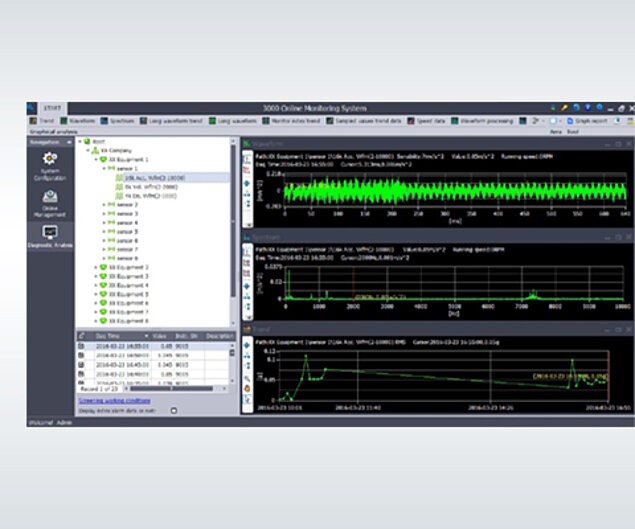Collapse the Navigation panel header arrow

[70, 142]
